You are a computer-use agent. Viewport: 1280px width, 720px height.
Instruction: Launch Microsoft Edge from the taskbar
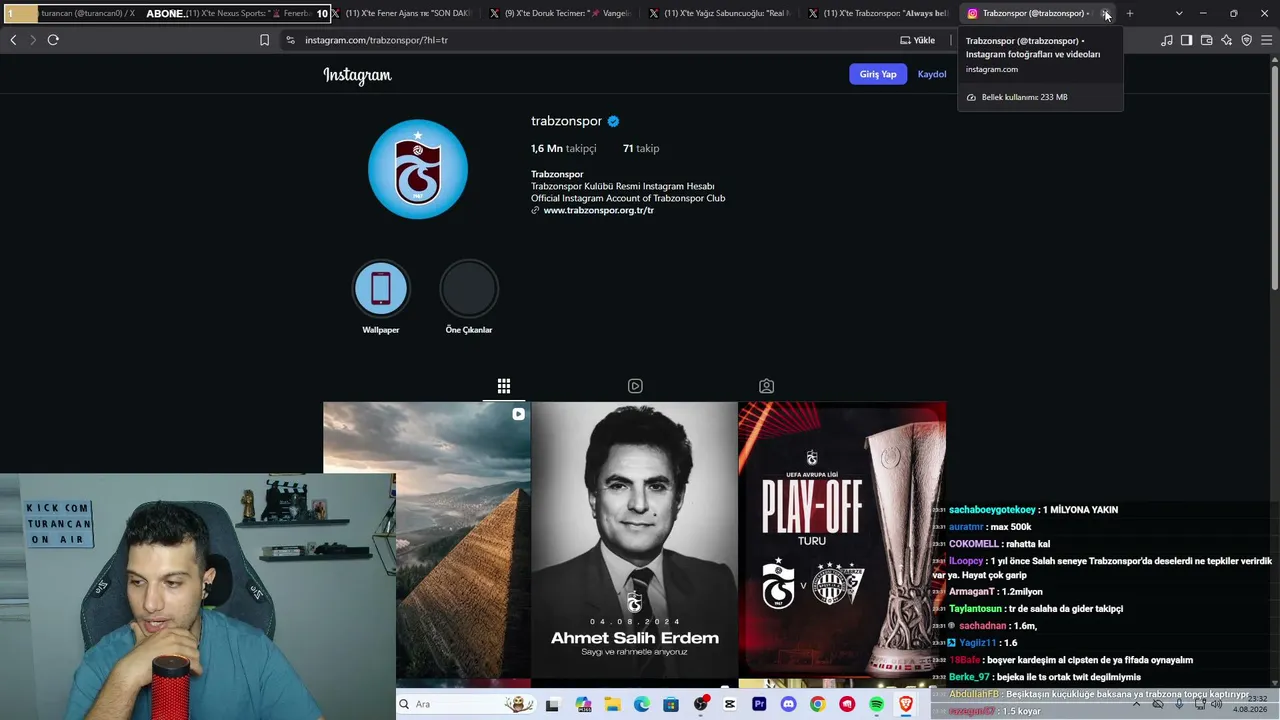(x=642, y=705)
